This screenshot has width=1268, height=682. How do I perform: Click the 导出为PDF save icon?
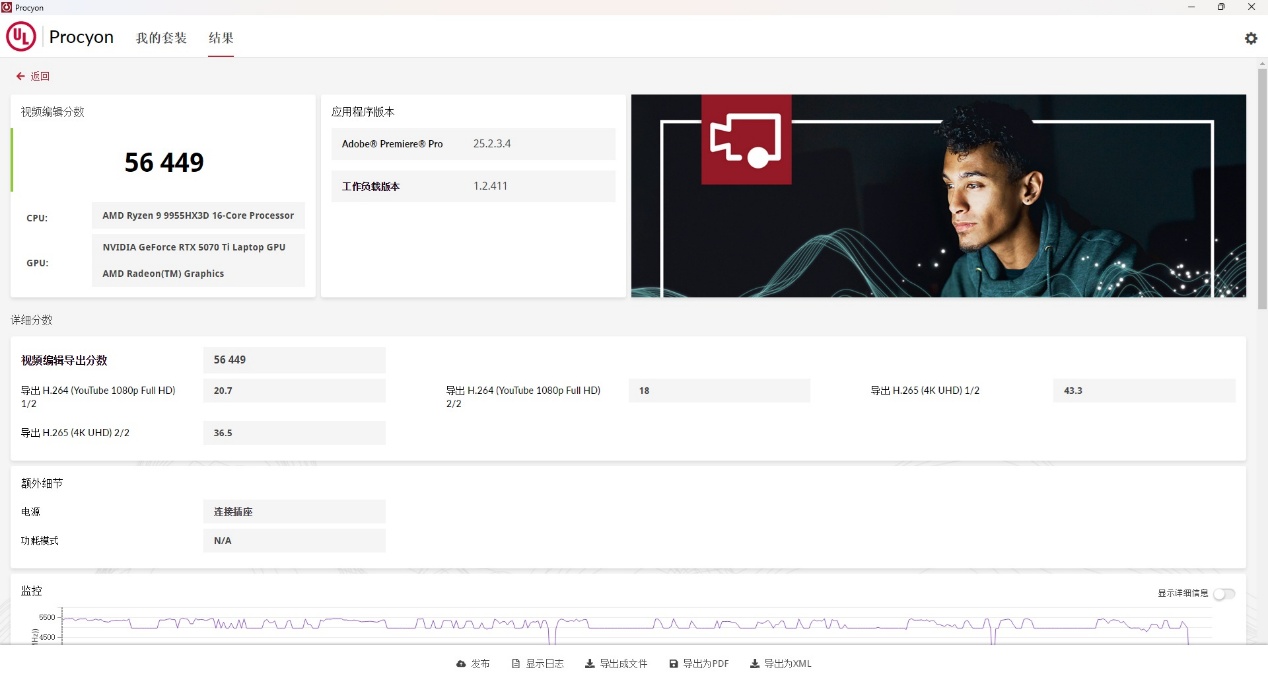tap(674, 664)
